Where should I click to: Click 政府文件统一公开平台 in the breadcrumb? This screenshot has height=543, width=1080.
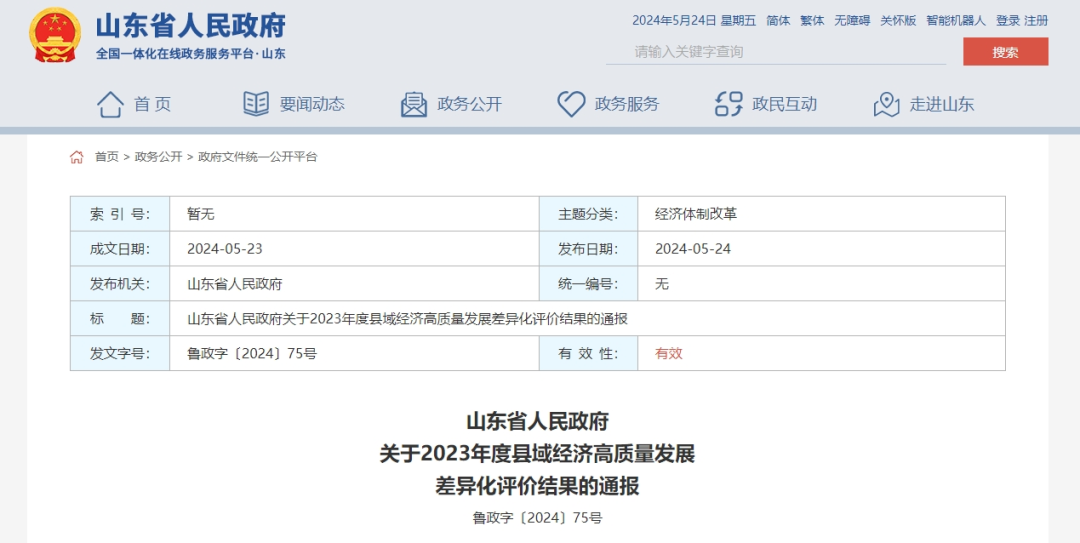pos(258,157)
